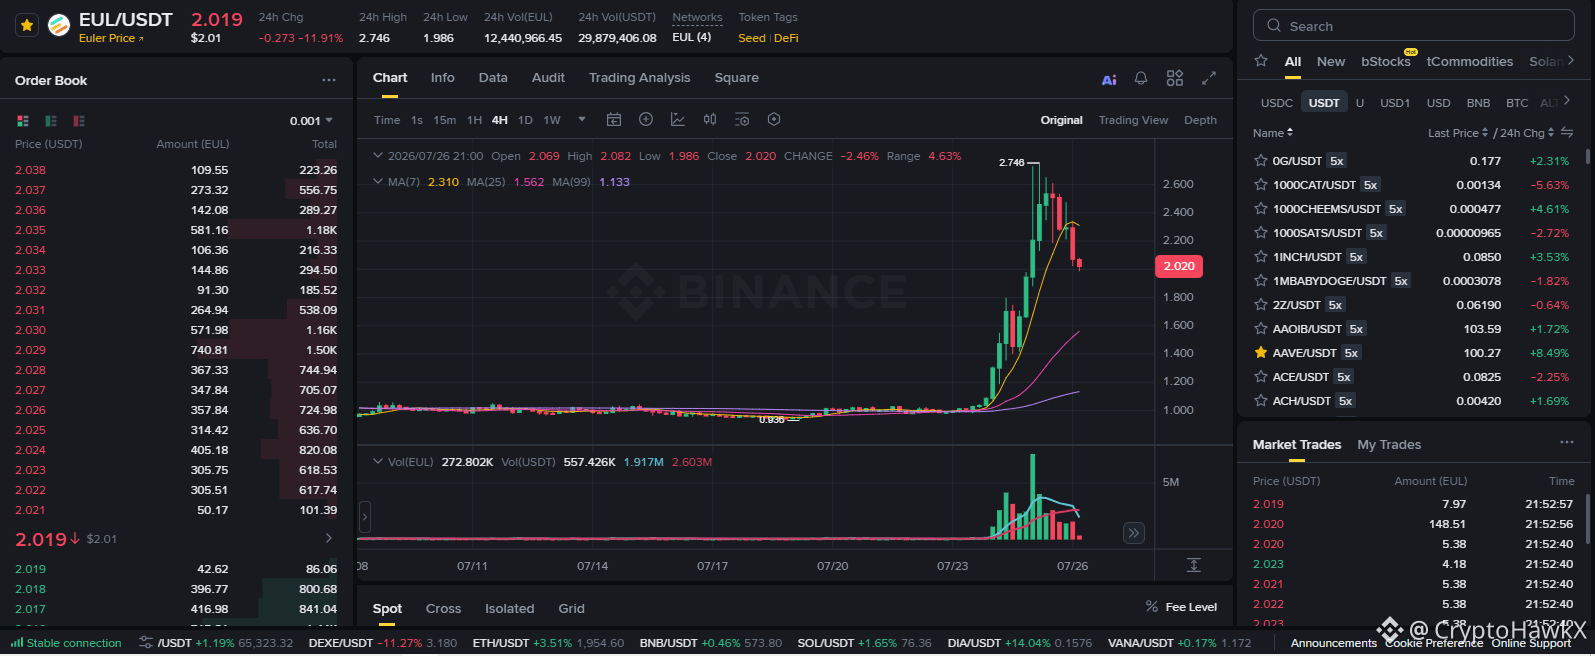
Task: Show sell orders only layout icon
Action: point(79,121)
